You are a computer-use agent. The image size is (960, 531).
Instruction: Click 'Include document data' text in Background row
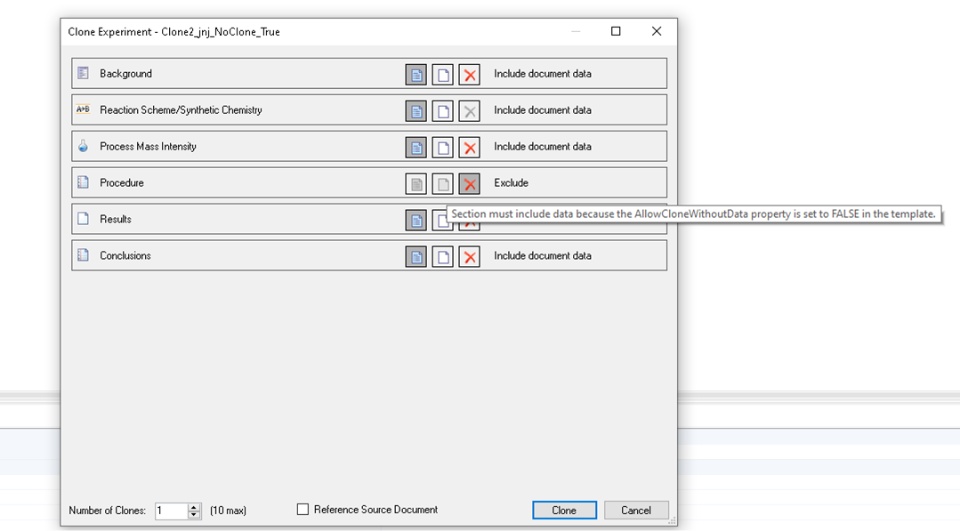pyautogui.click(x=542, y=73)
